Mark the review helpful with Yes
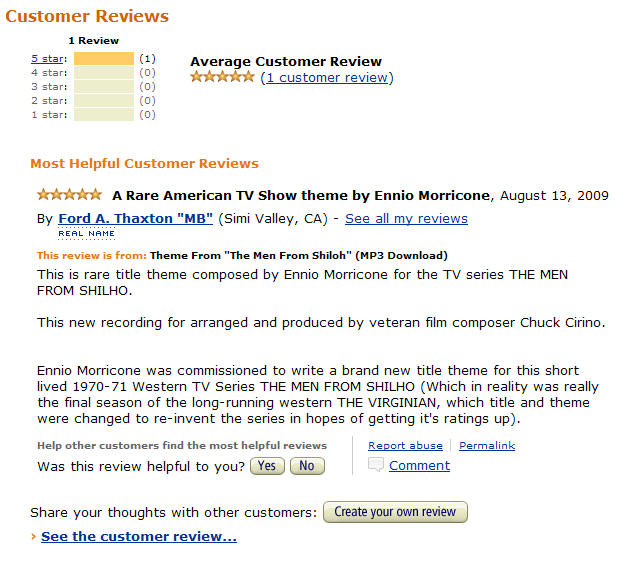 [267, 466]
